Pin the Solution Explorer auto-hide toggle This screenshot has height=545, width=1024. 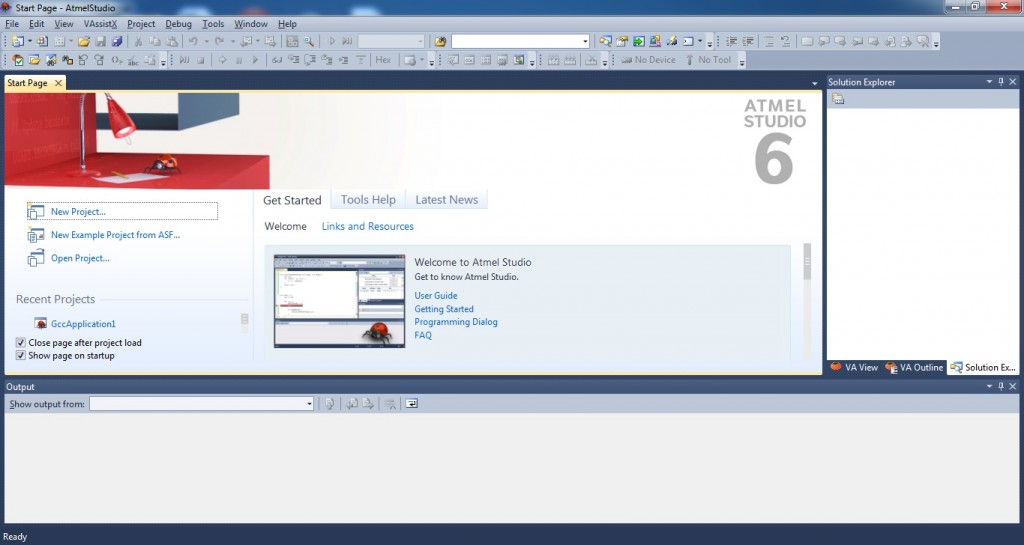(x=1001, y=82)
